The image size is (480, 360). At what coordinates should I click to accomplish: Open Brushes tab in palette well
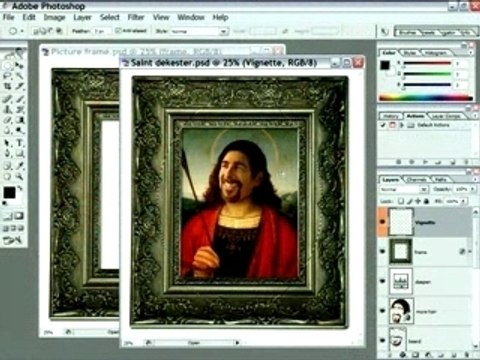[407, 32]
